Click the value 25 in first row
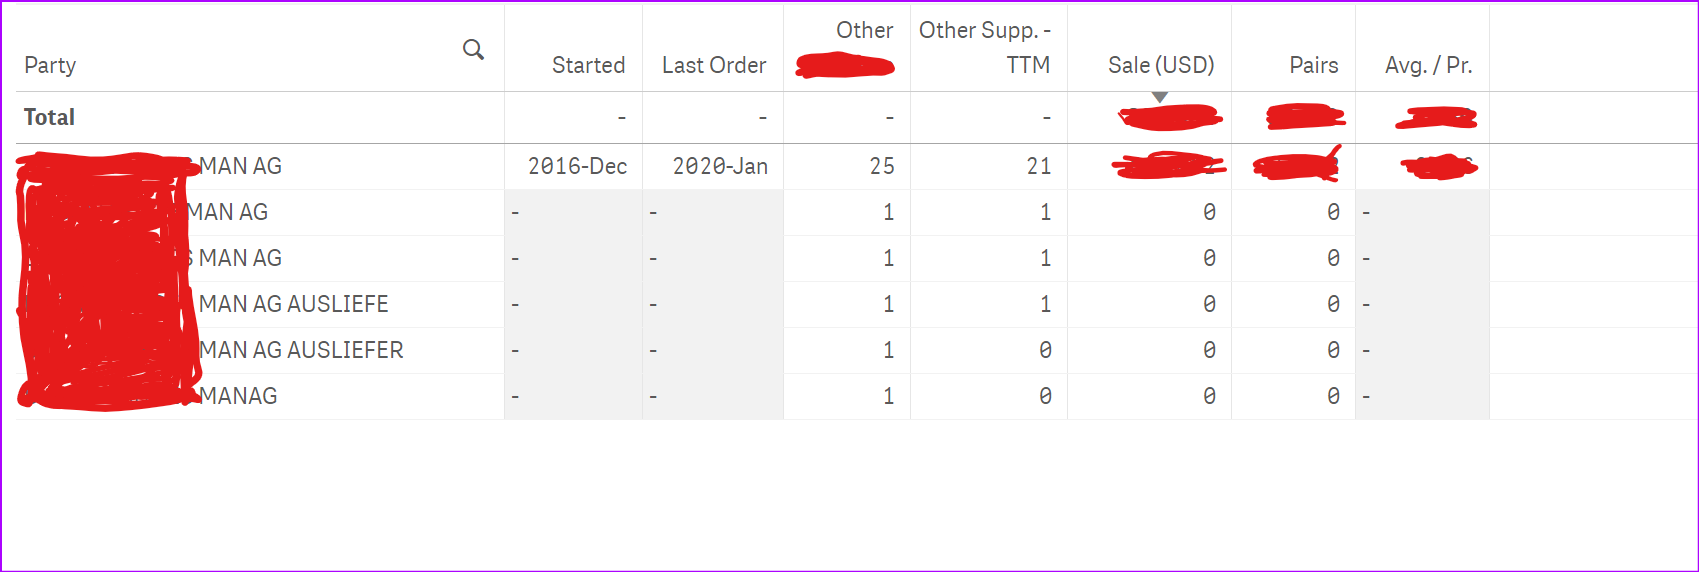 pos(881,166)
